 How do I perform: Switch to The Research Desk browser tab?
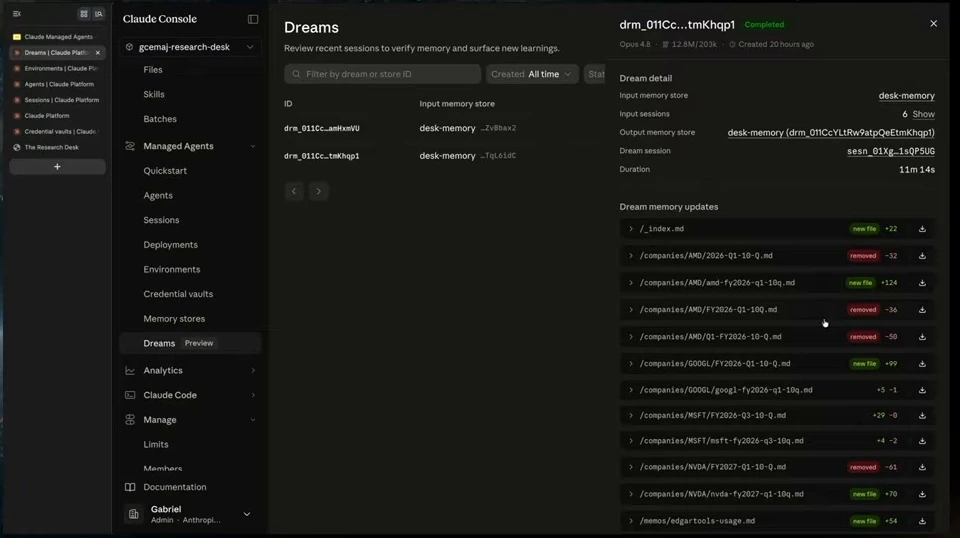tap(58, 148)
